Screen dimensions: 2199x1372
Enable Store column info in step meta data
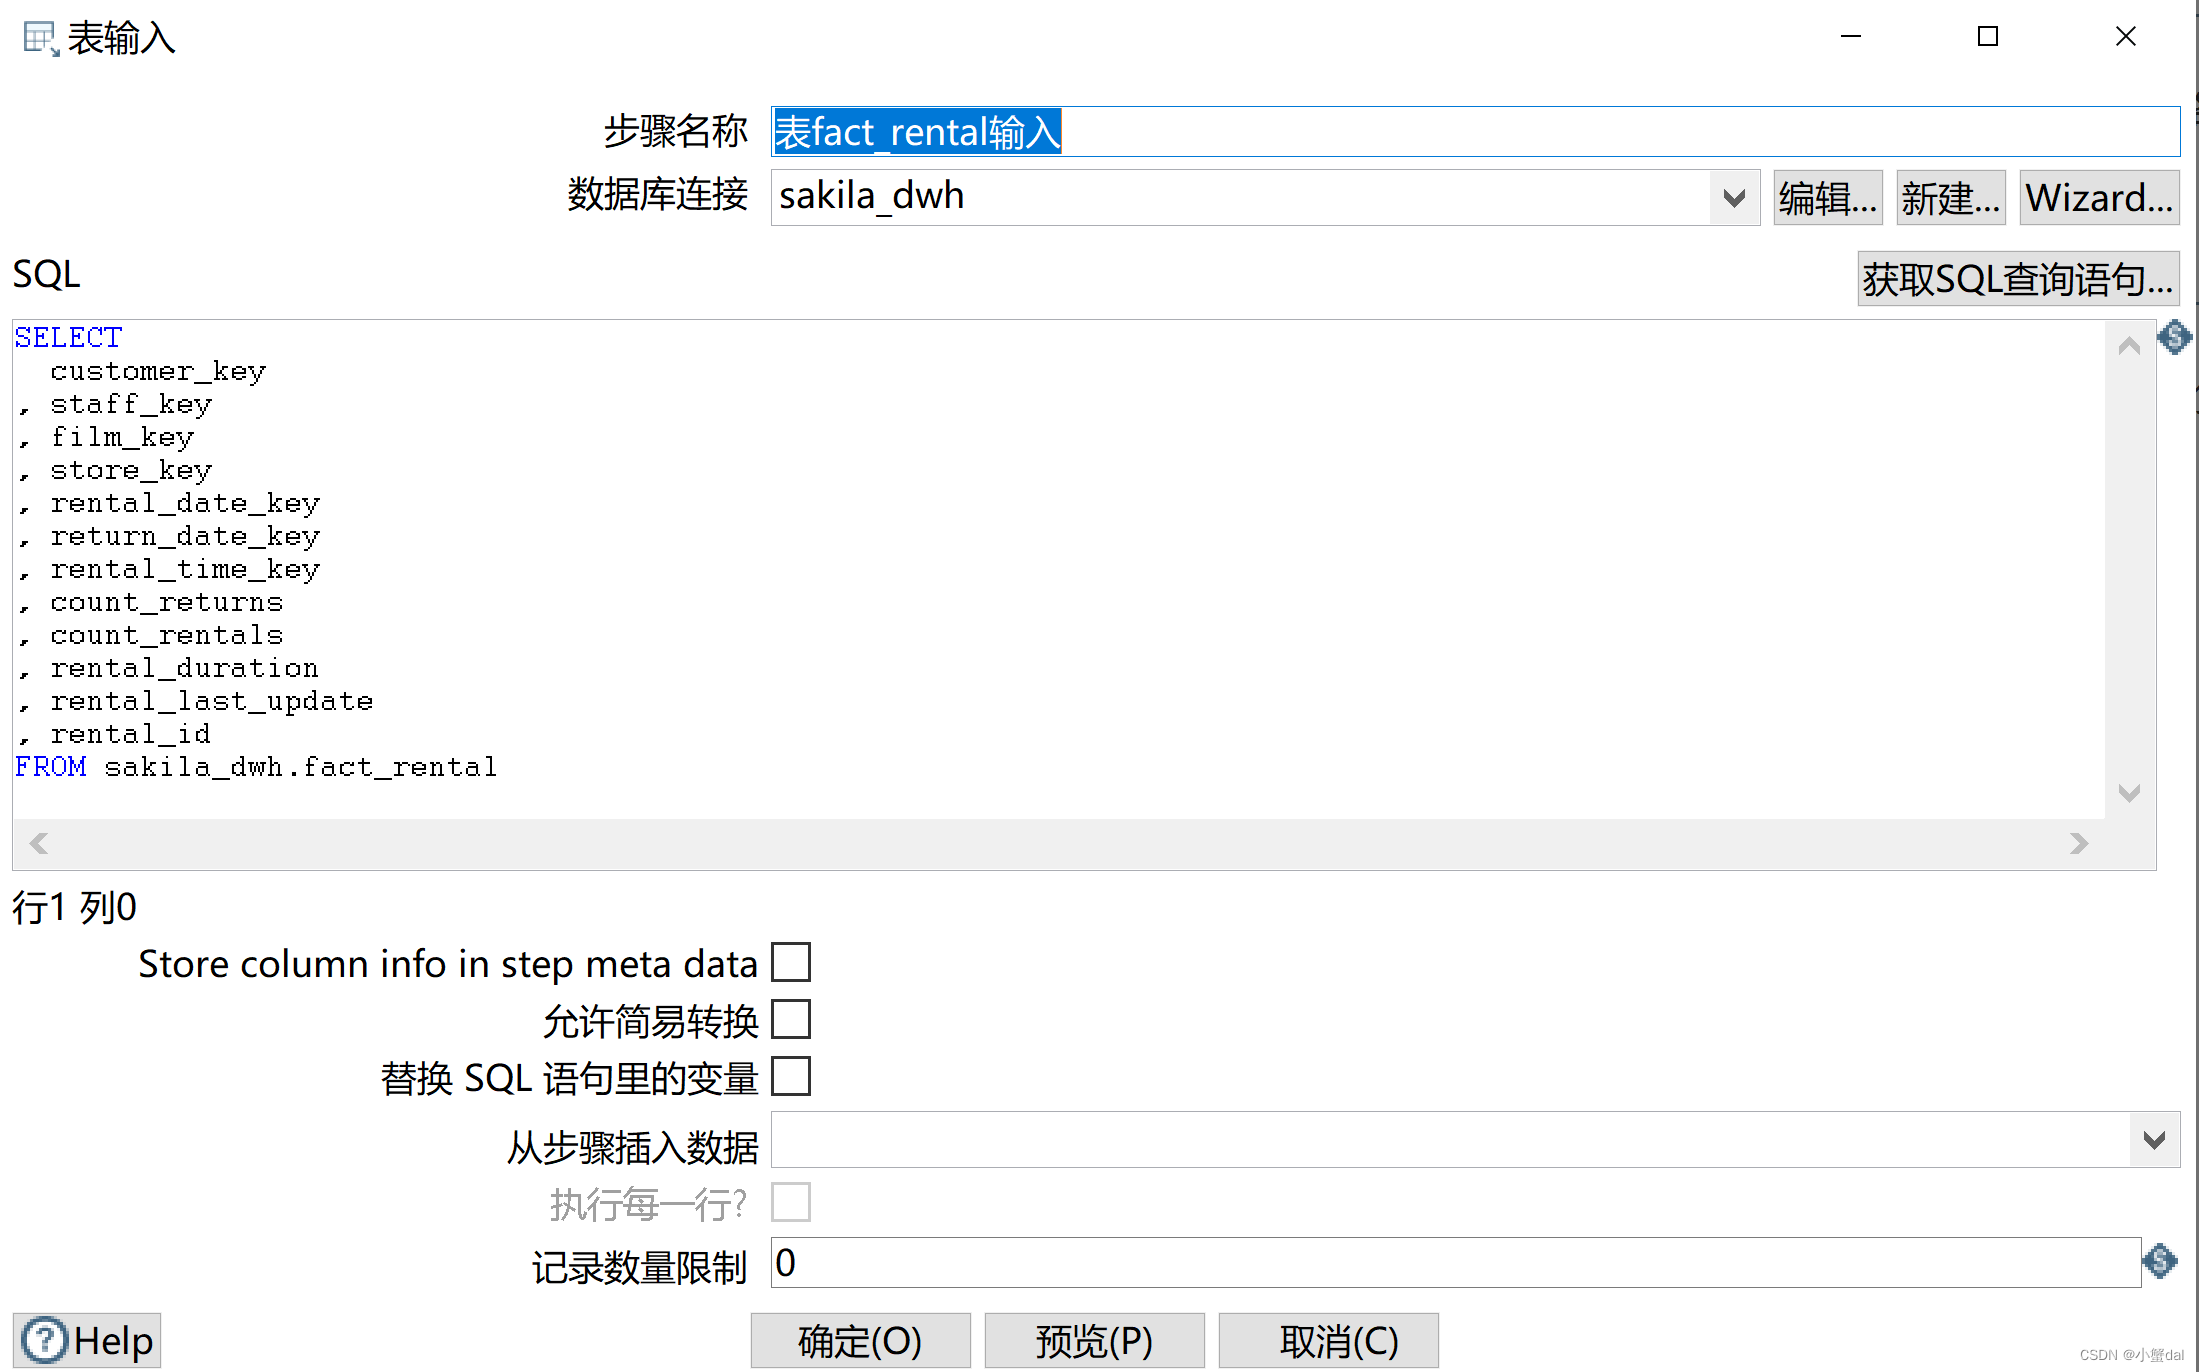pos(791,962)
